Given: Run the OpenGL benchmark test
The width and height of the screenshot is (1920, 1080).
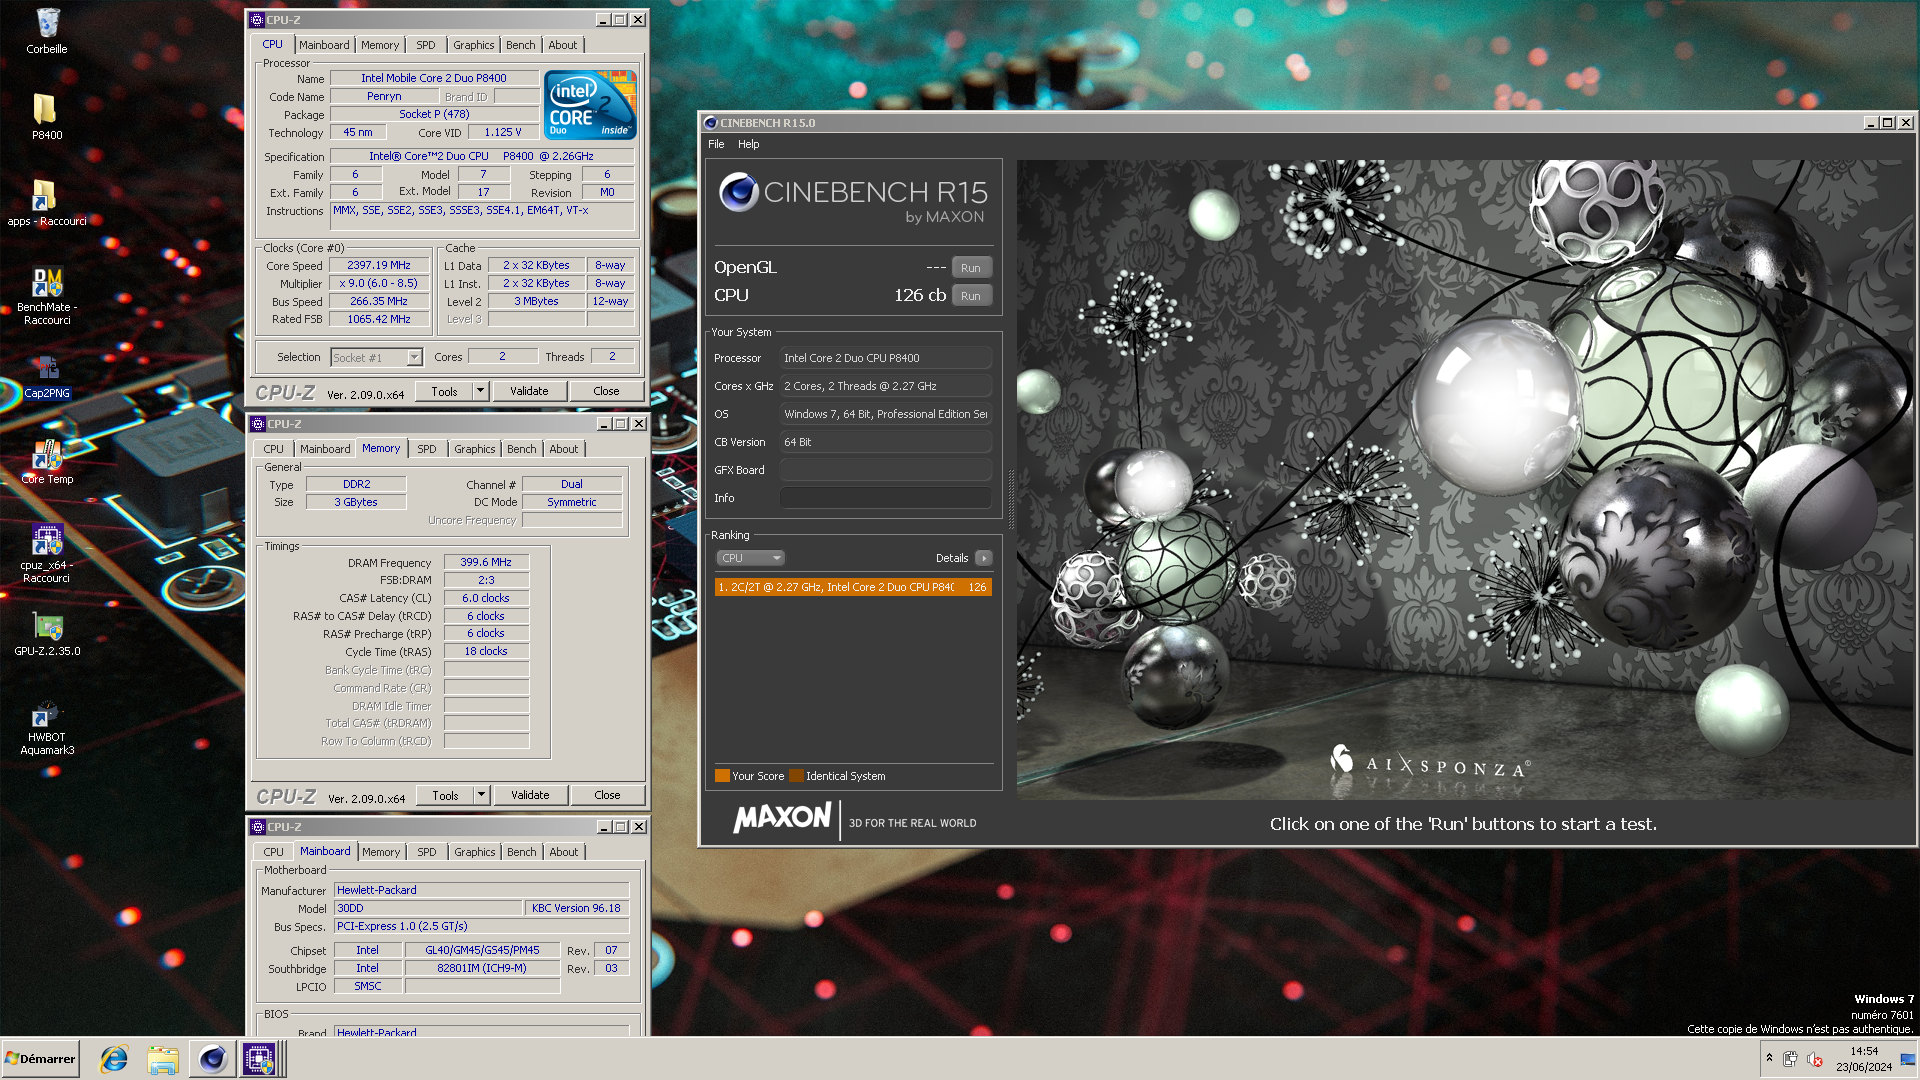Looking at the screenshot, I should (970, 268).
